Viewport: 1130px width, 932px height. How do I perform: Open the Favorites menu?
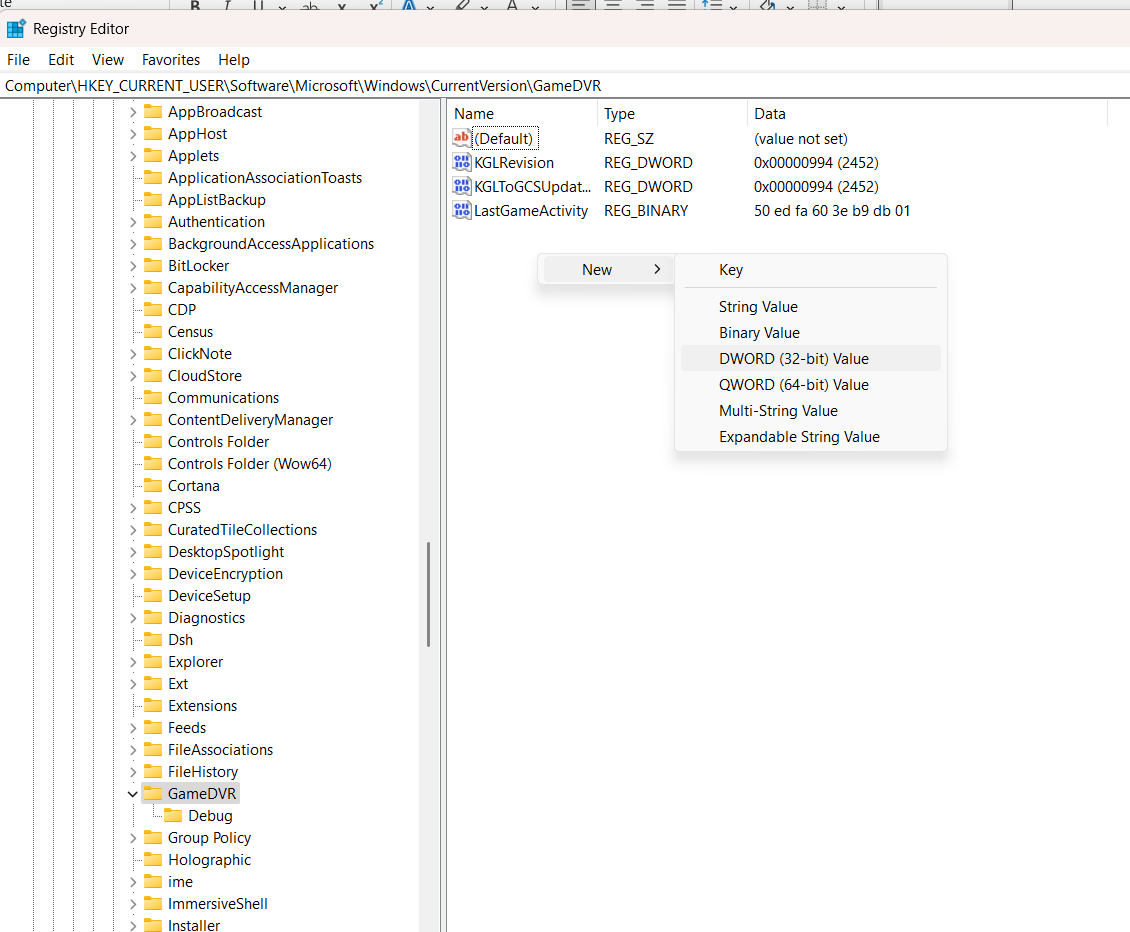pyautogui.click(x=171, y=60)
